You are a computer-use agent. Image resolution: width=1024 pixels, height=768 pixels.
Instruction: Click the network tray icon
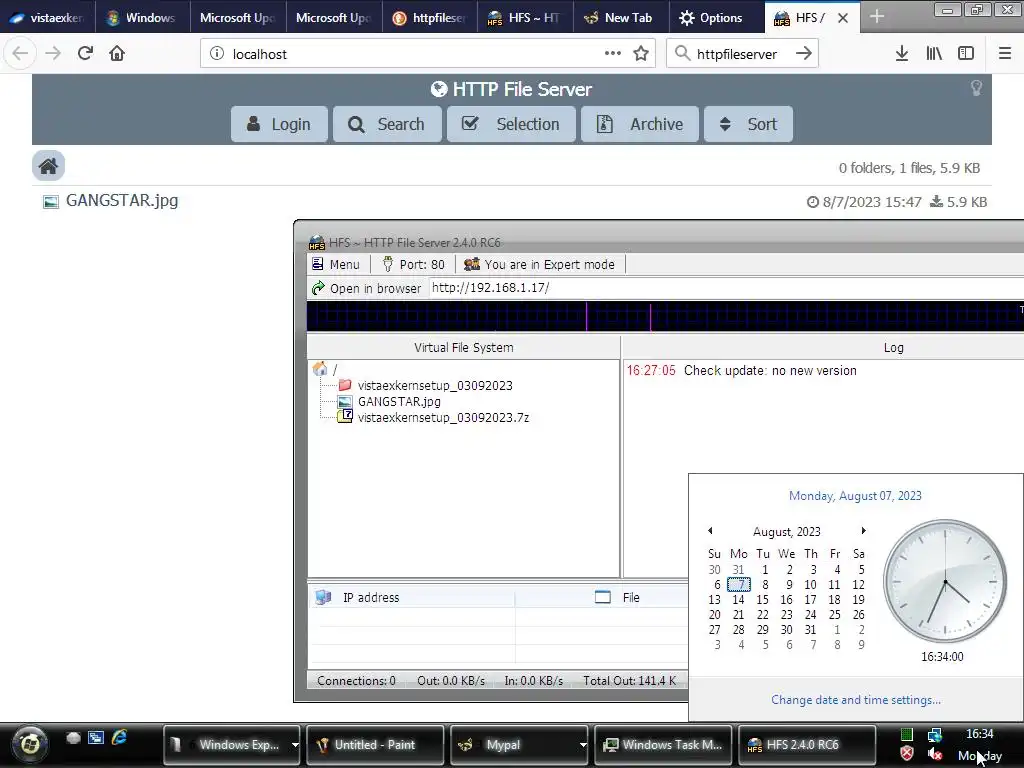pos(935,735)
